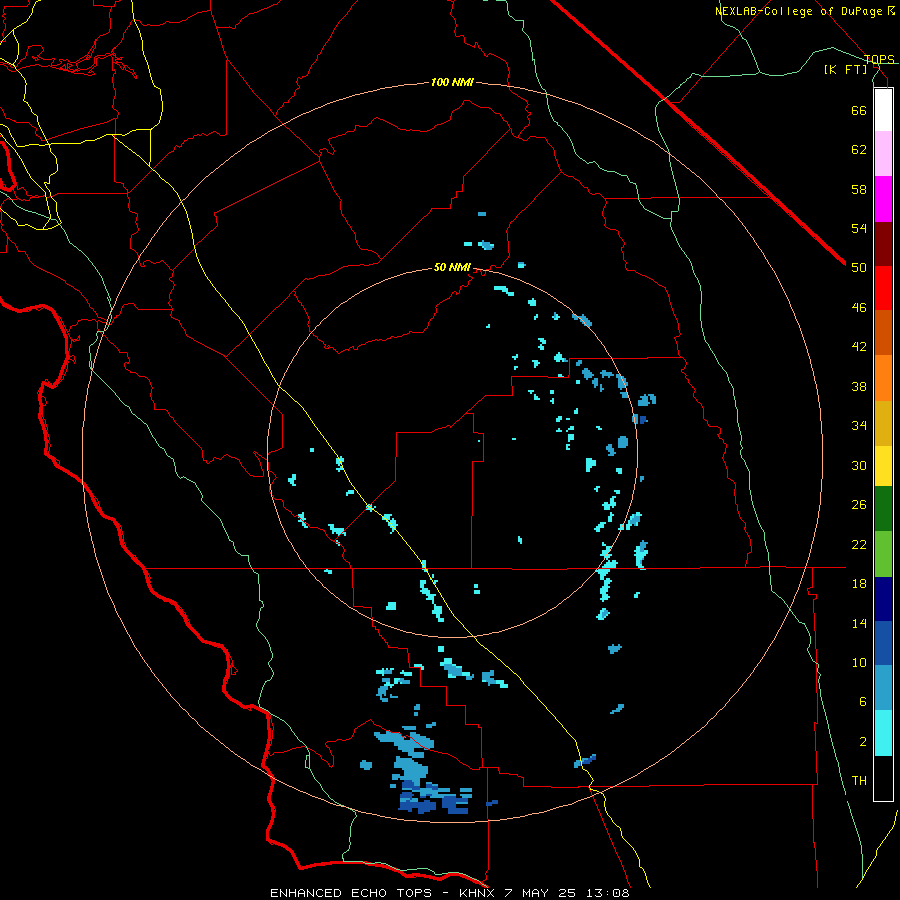Viewport: 900px width, 900px height.
Task: Click the legend value 42
Action: (859, 347)
